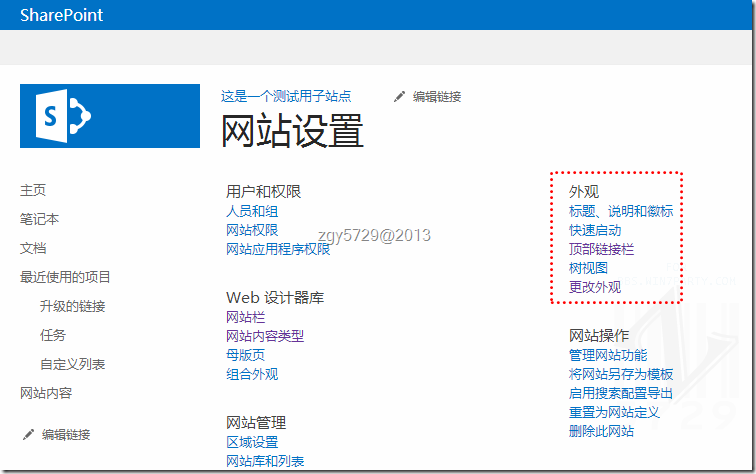The image size is (756, 474).
Task: Open 自定义列表 under recent items
Action: [x=72, y=364]
